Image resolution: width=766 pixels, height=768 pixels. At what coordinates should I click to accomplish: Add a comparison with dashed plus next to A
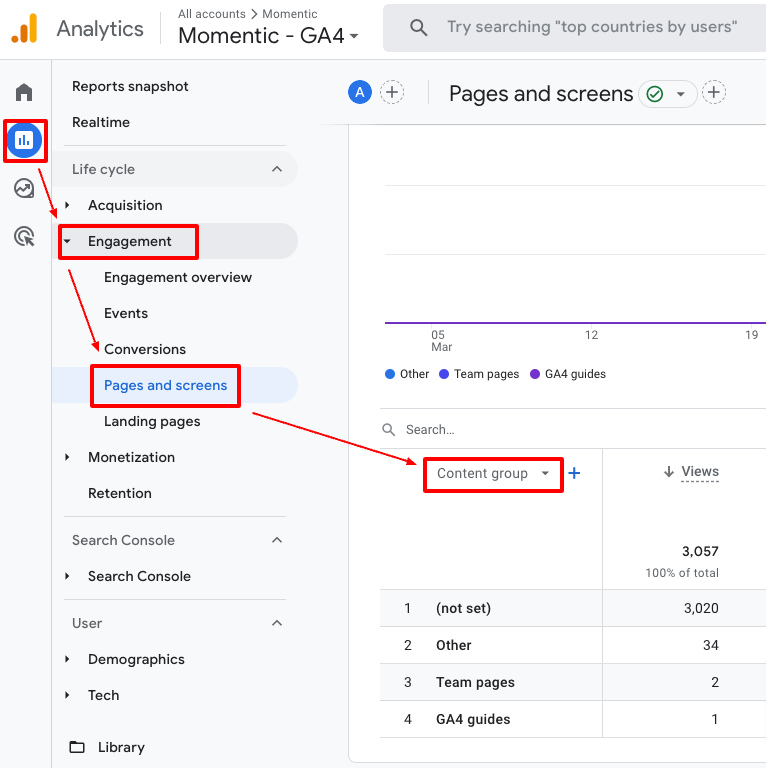coord(392,92)
